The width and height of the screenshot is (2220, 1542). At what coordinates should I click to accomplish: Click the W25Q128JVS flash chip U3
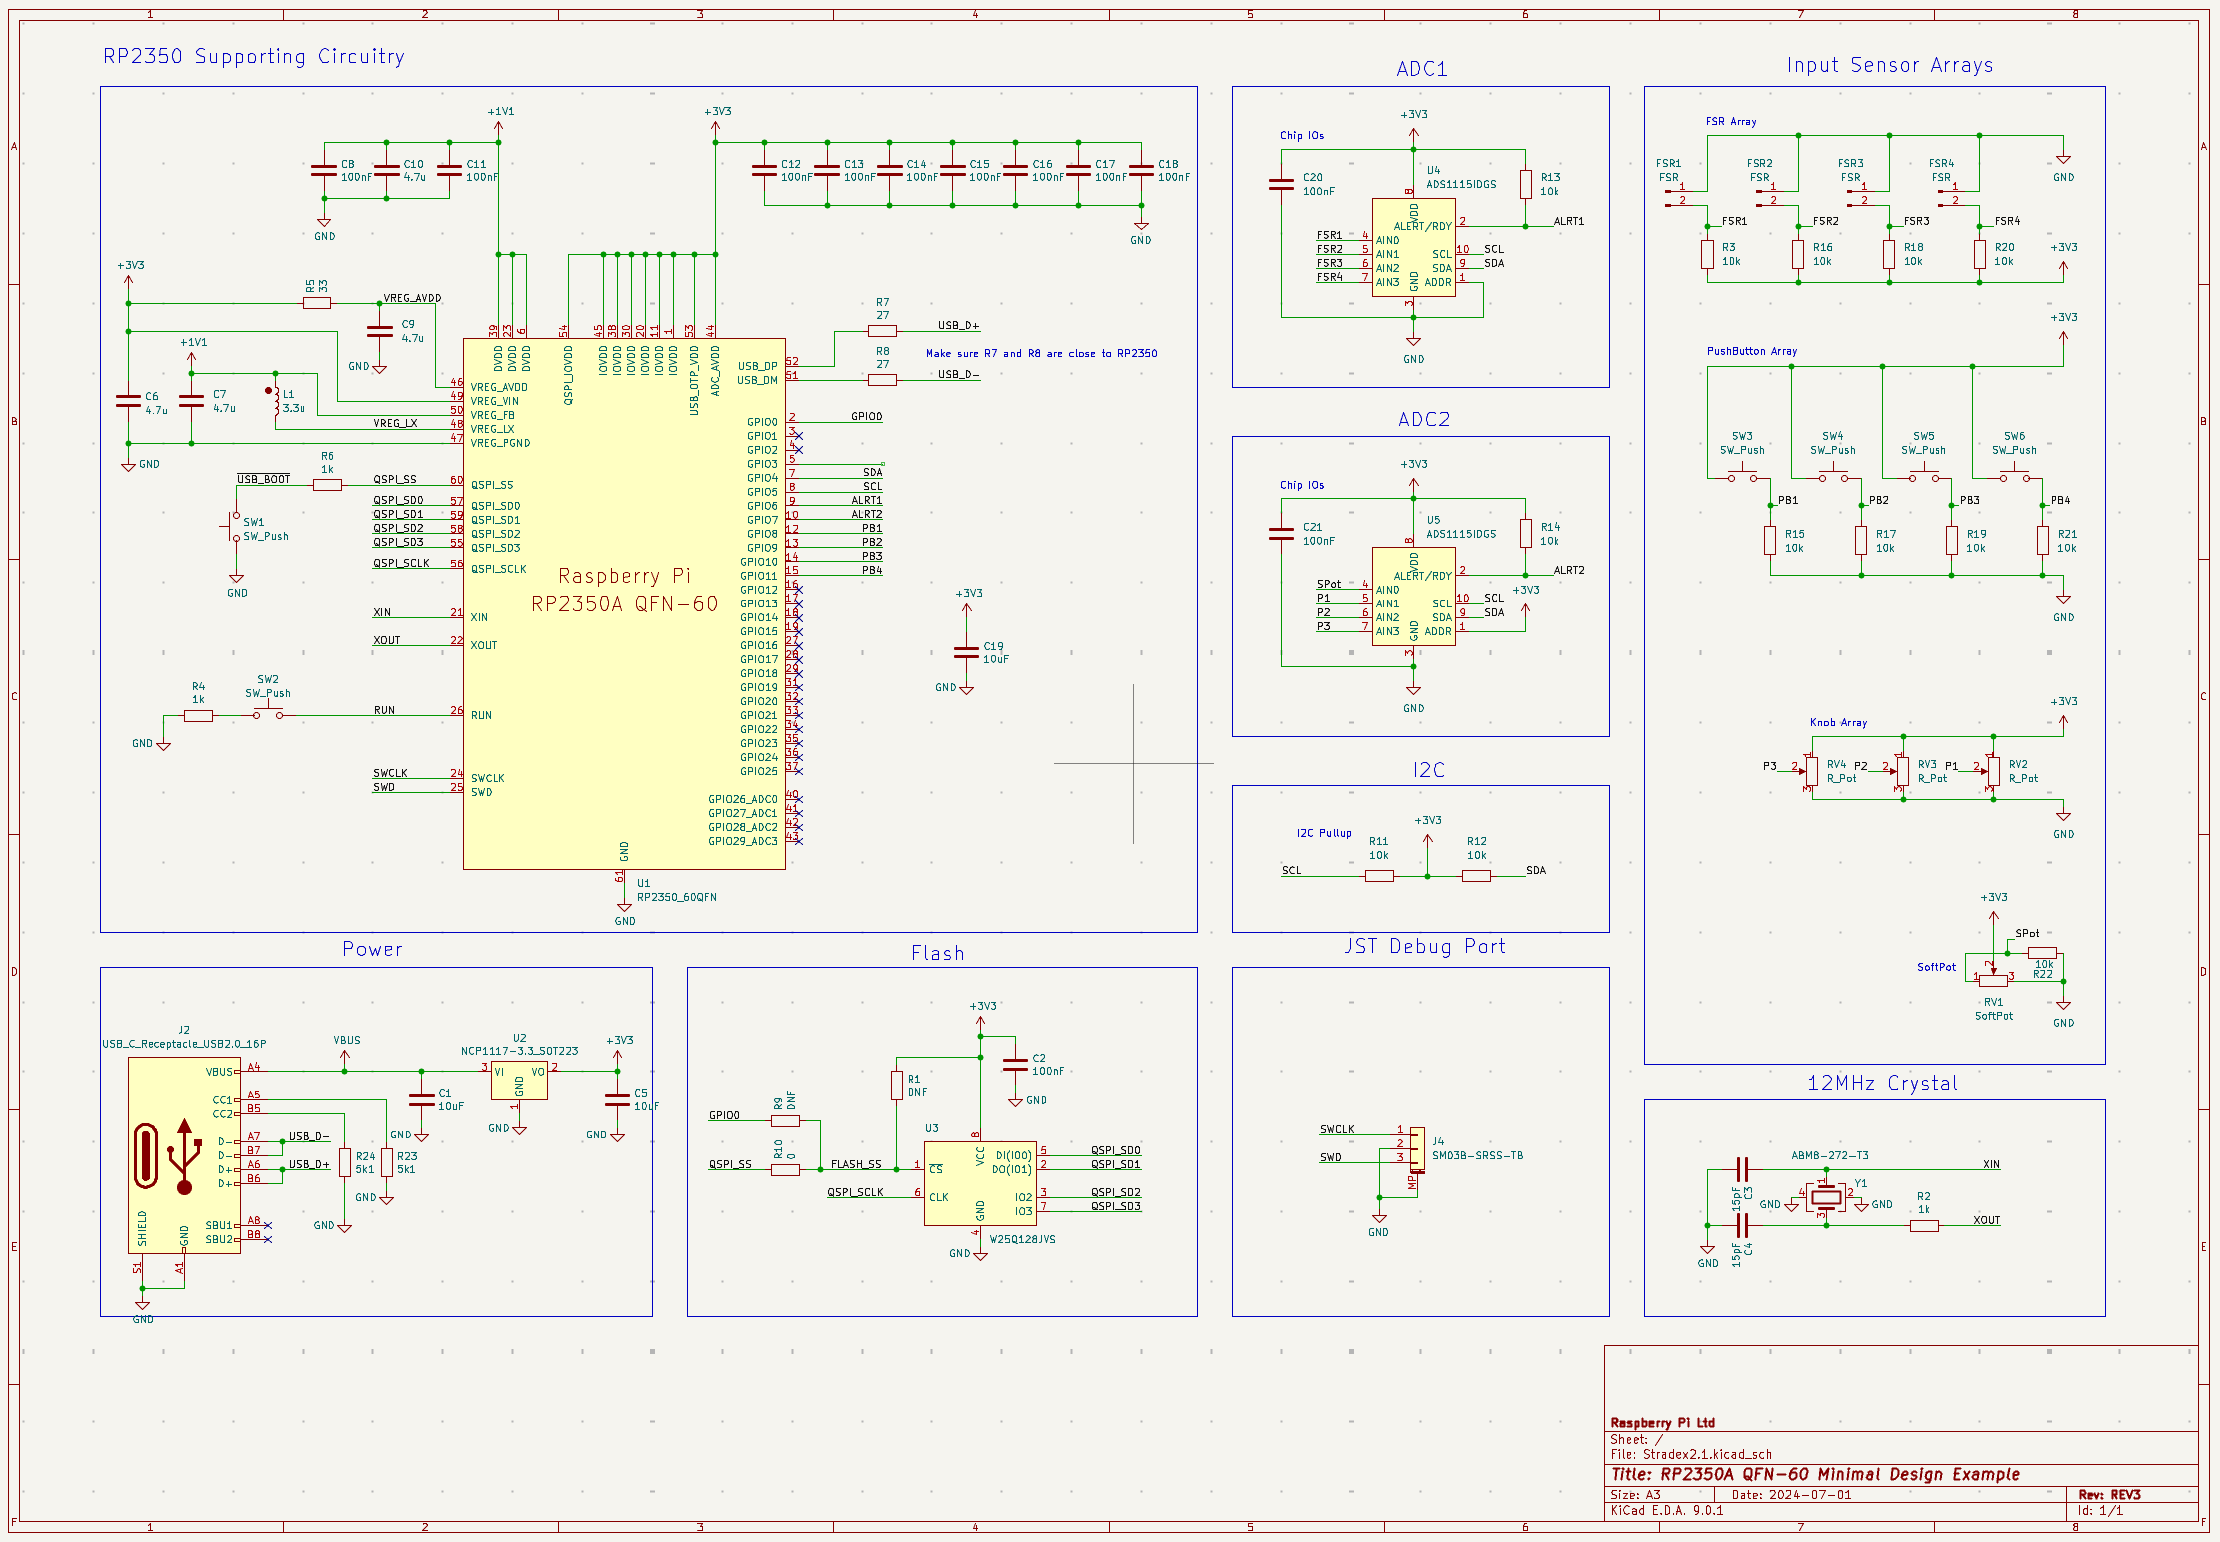click(979, 1182)
